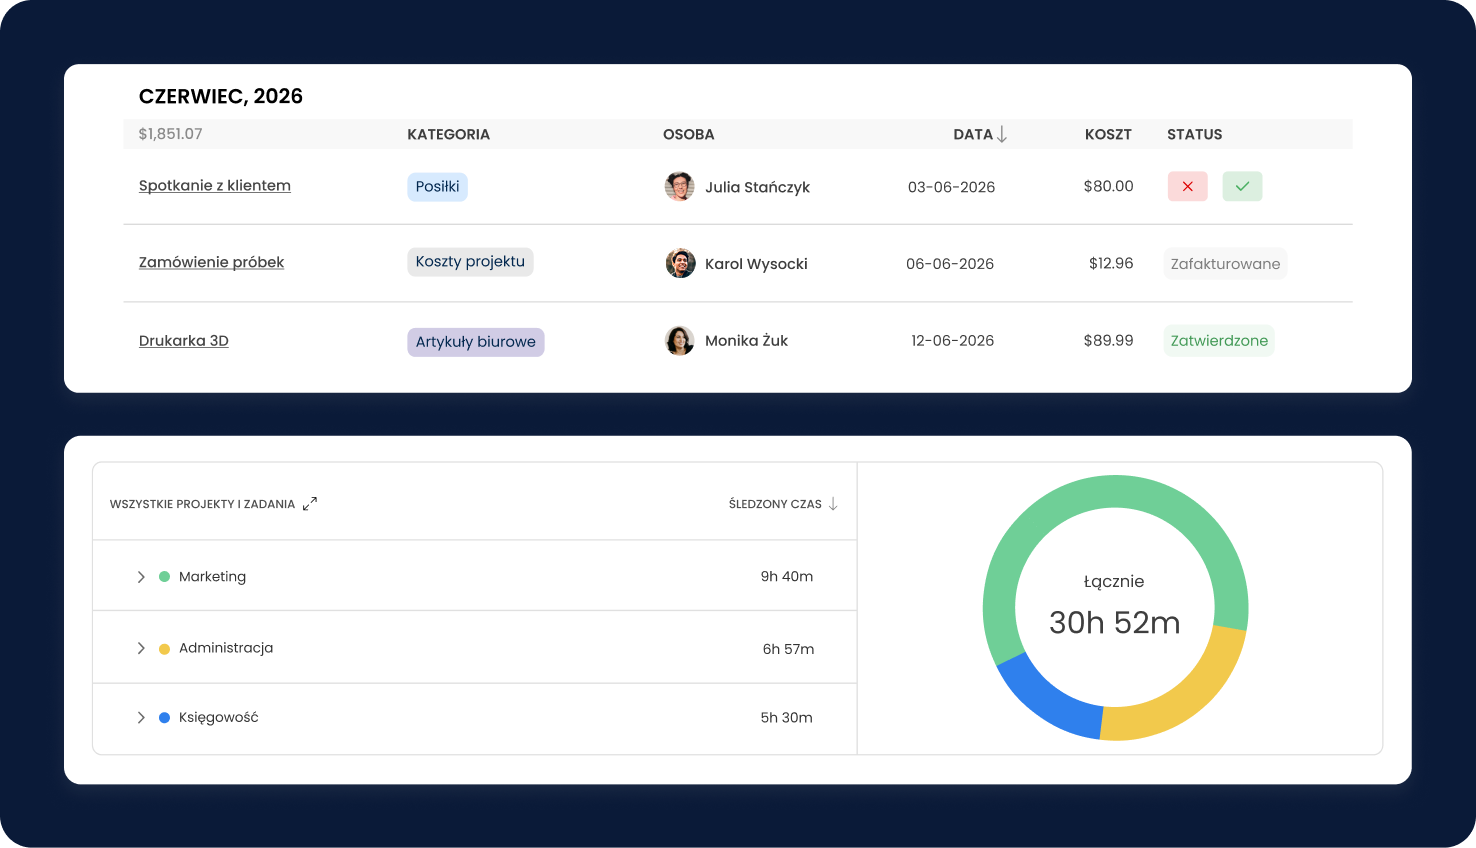Click the Artykuły biurowe category tag
Image resolution: width=1476 pixels, height=848 pixels.
click(475, 342)
